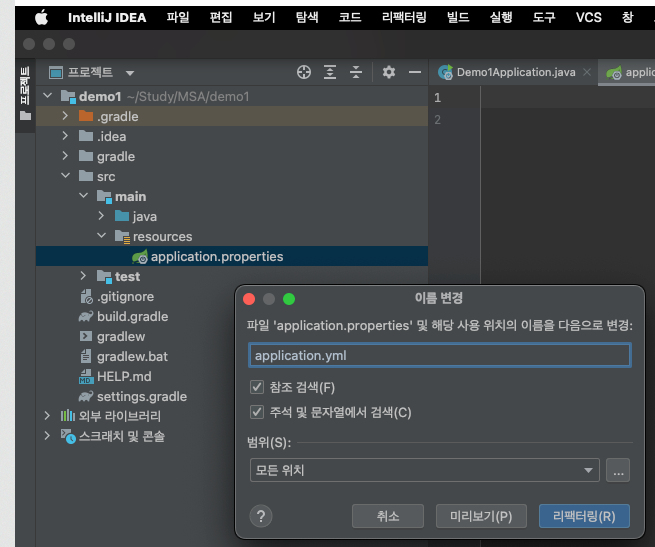Click the HELP.md markdown icon
This screenshot has height=547, width=655.
[x=86, y=377]
